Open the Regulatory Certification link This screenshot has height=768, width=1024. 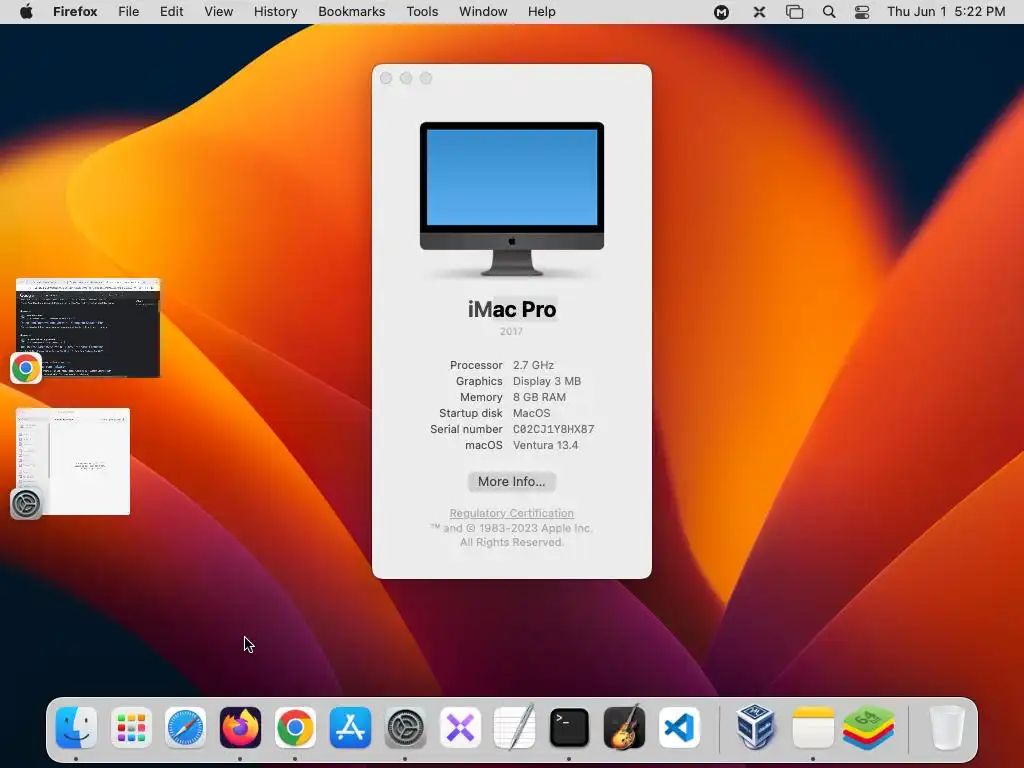click(x=511, y=513)
